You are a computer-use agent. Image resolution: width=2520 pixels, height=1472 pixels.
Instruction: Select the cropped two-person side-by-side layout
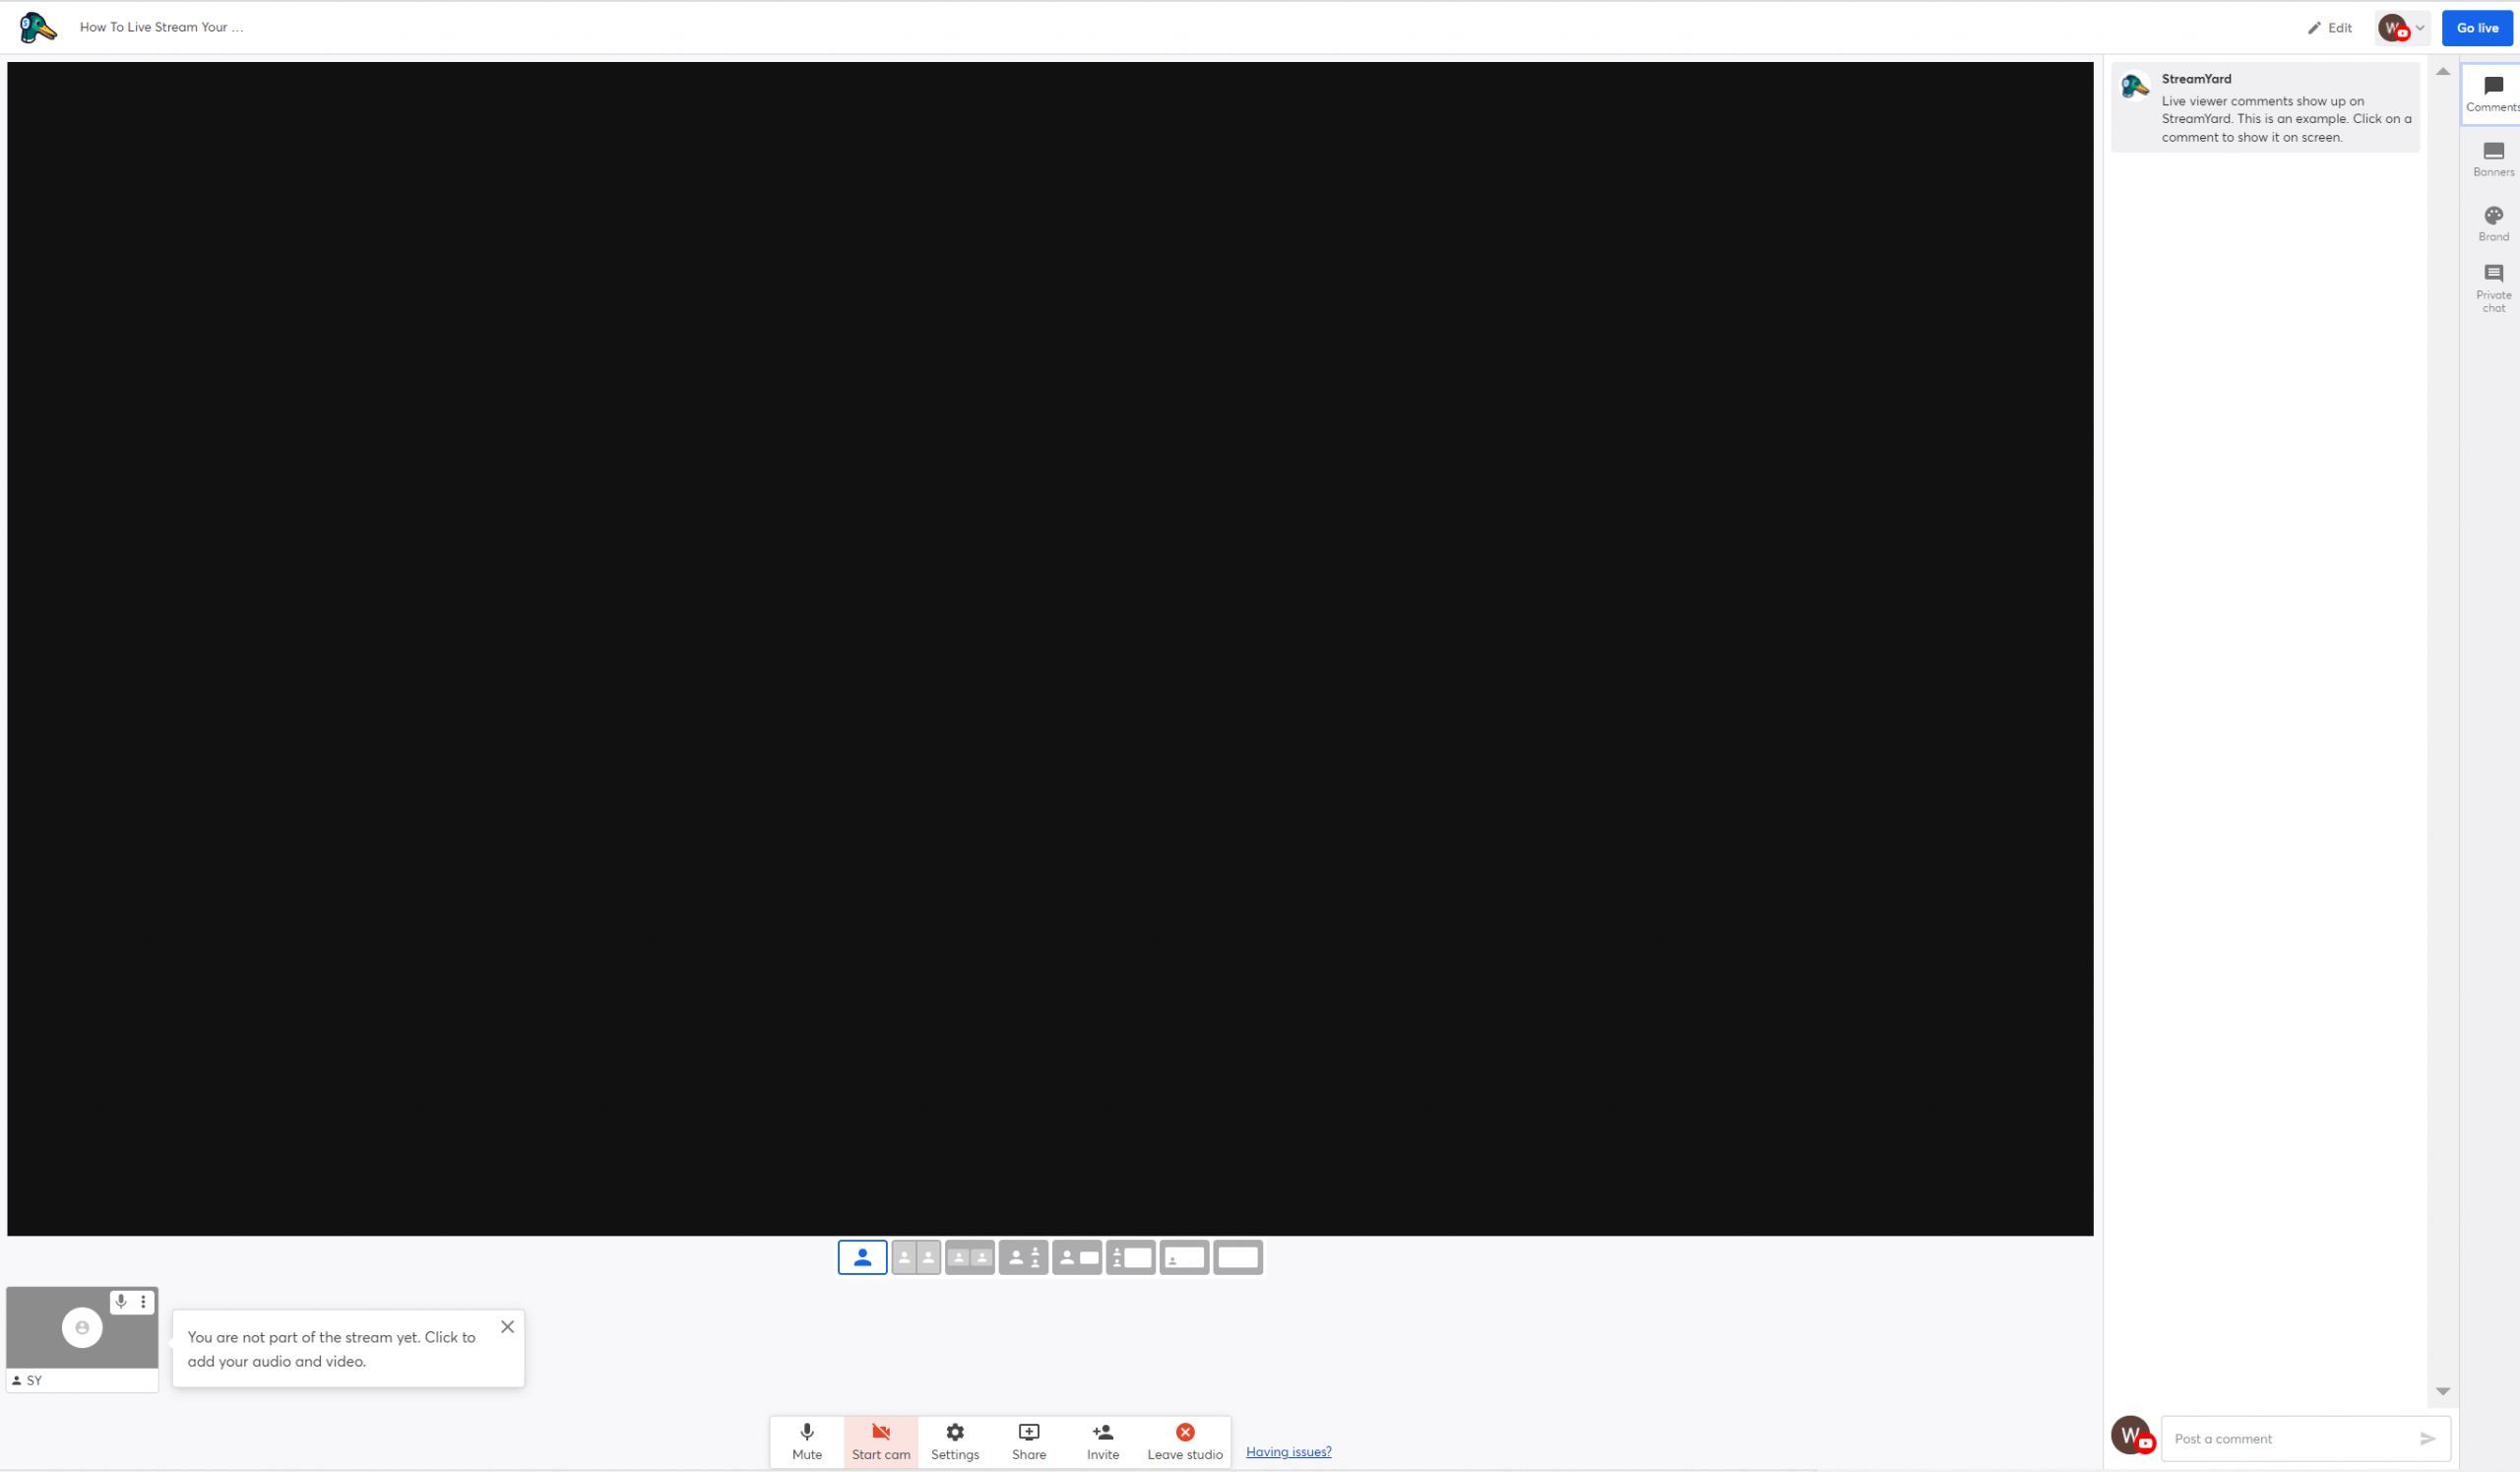[916, 1258]
